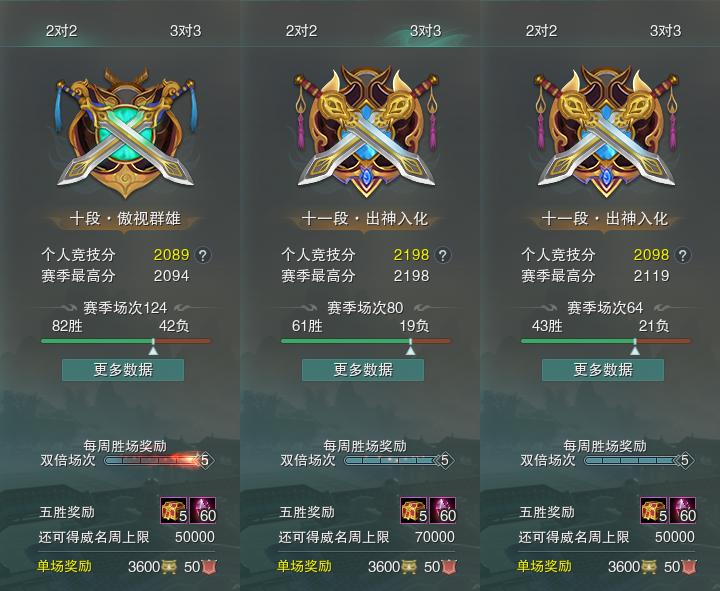This screenshot has height=591, width=720.
Task: Click the middle panel's gold rank emblem
Action: (x=366, y=131)
